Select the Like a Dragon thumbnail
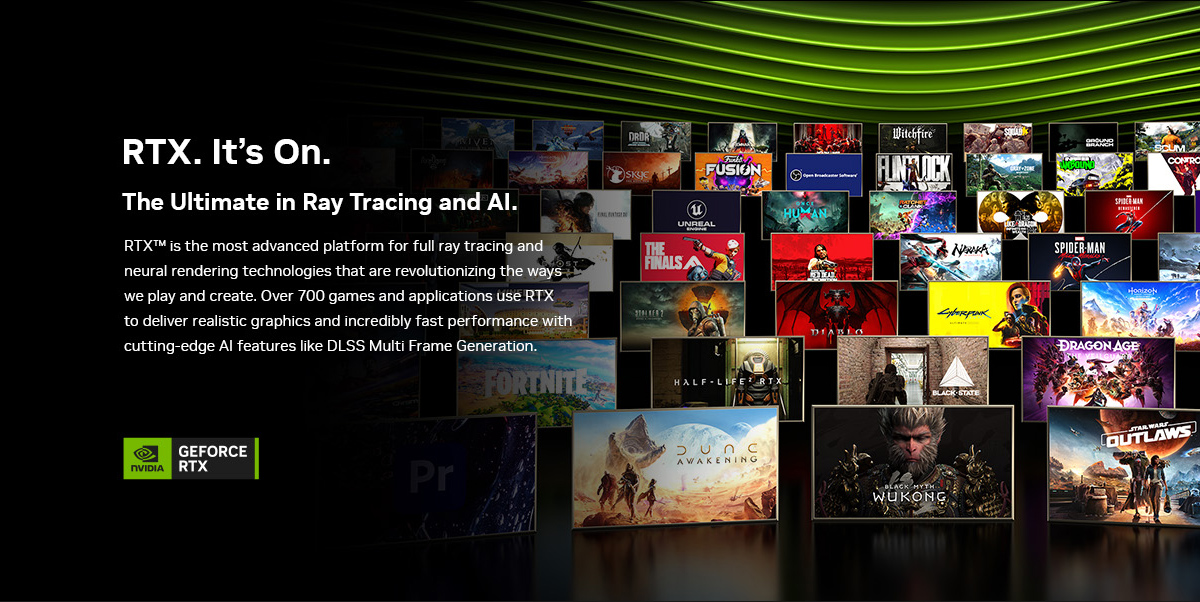The image size is (1200, 602). click(x=1020, y=213)
